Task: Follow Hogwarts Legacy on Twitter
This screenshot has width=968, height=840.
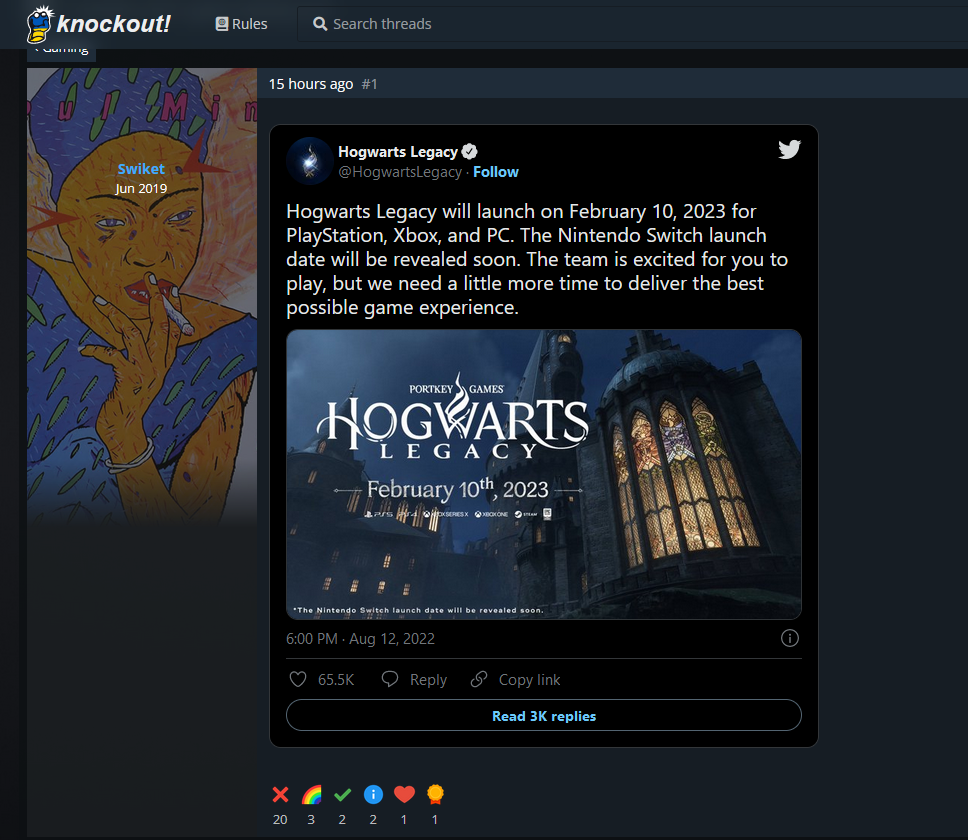Action: (496, 172)
